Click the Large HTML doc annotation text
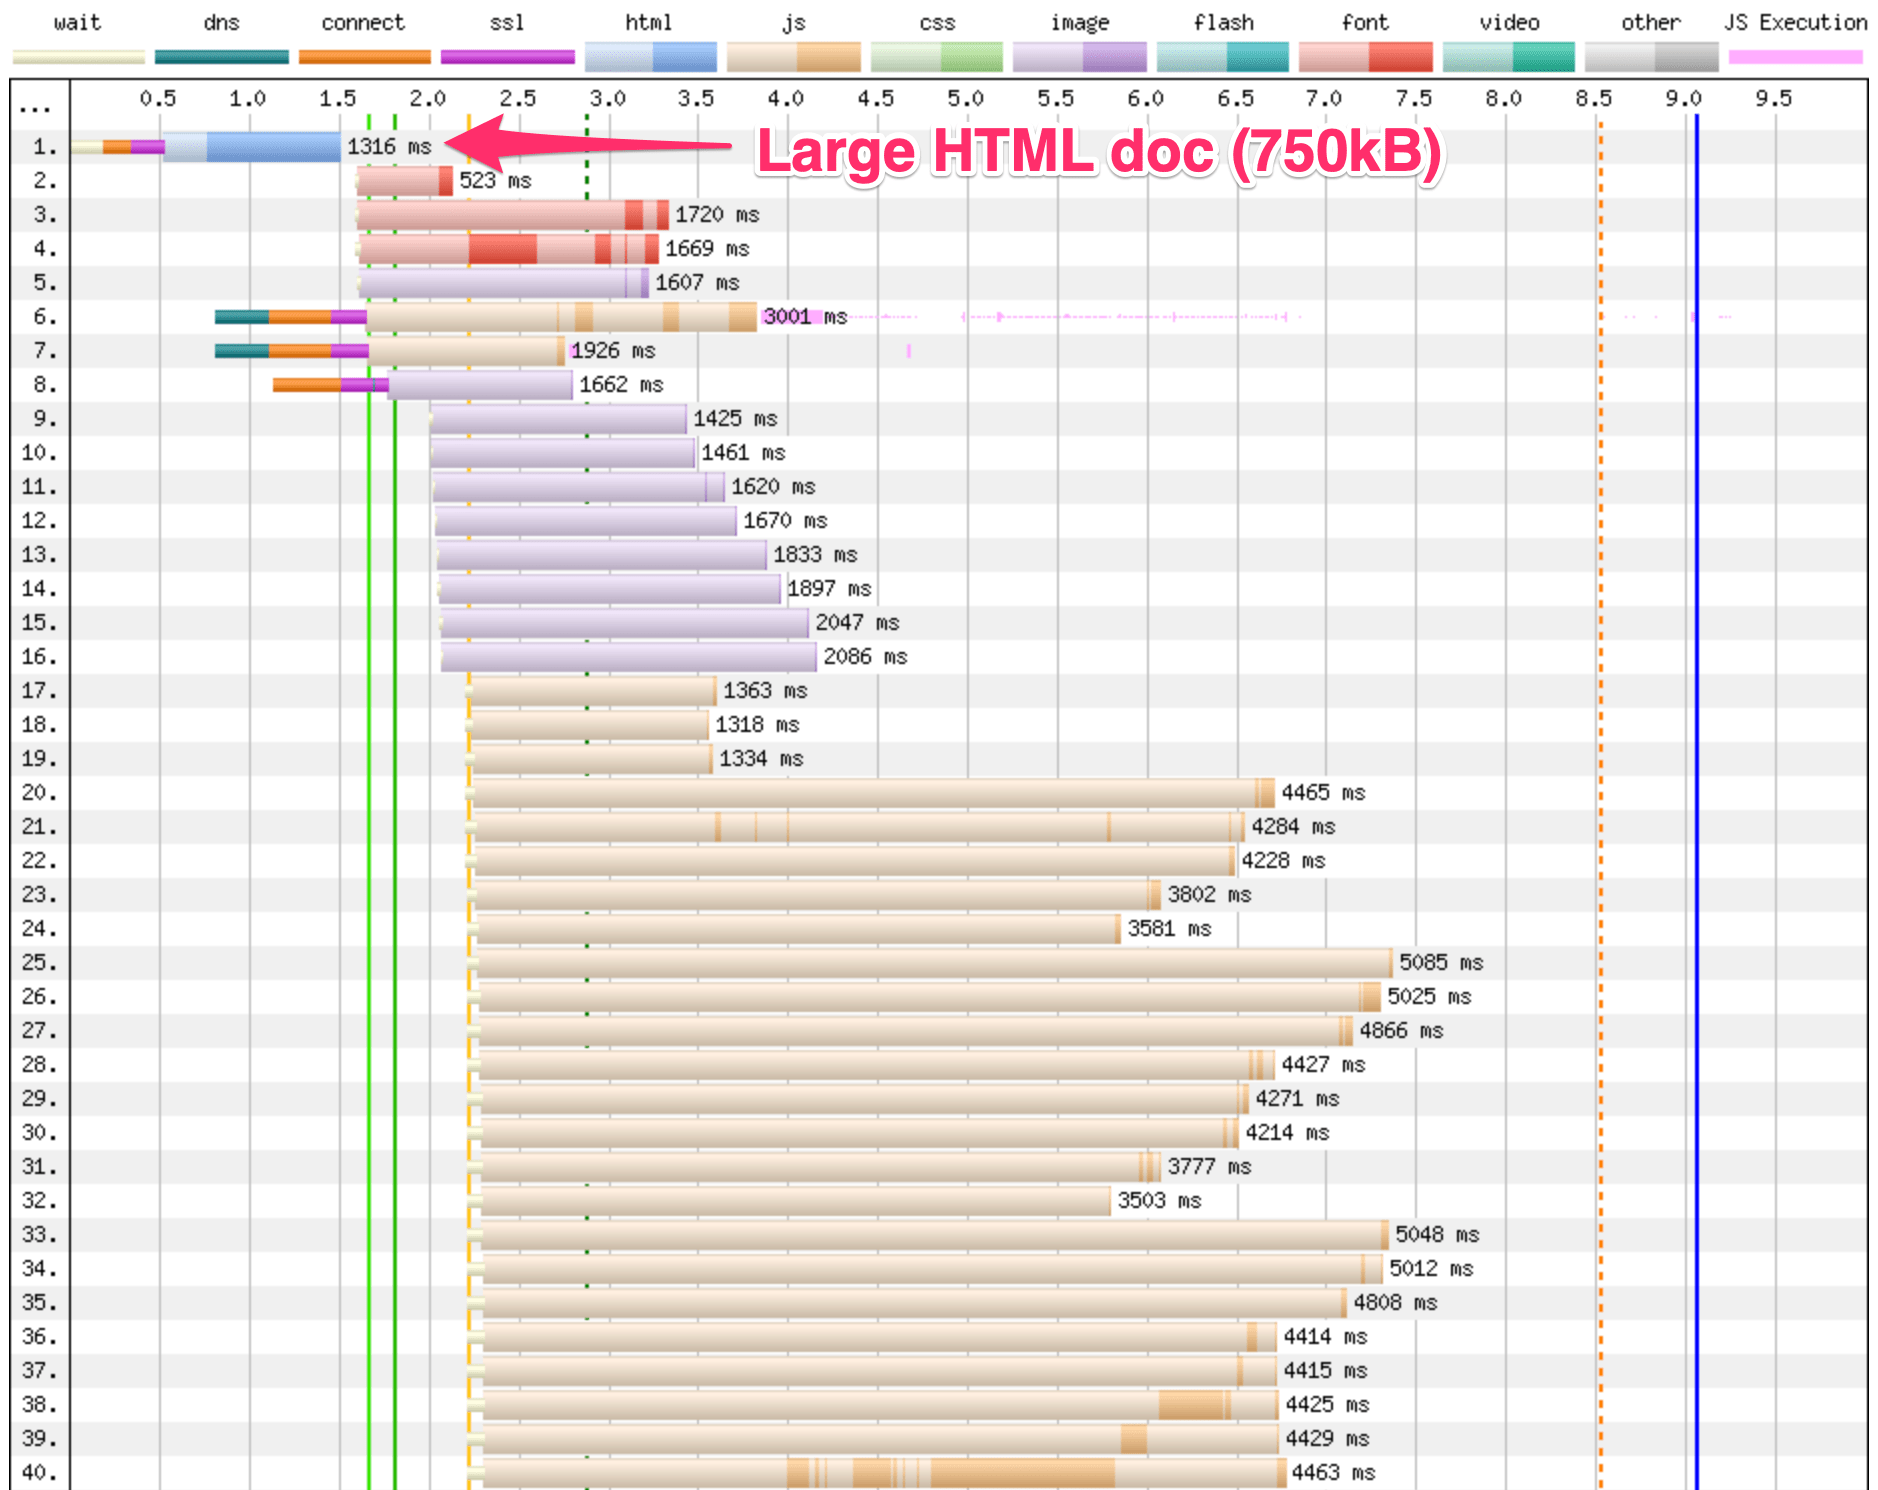1878x1490 pixels. [1098, 152]
